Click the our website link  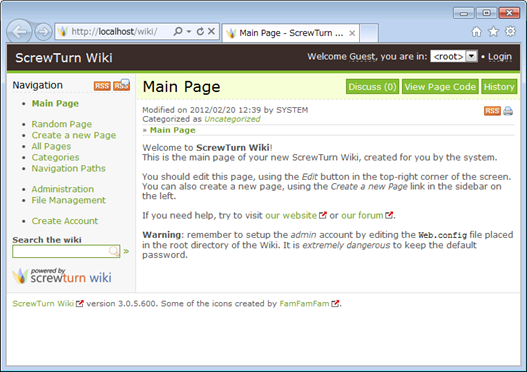291,215
